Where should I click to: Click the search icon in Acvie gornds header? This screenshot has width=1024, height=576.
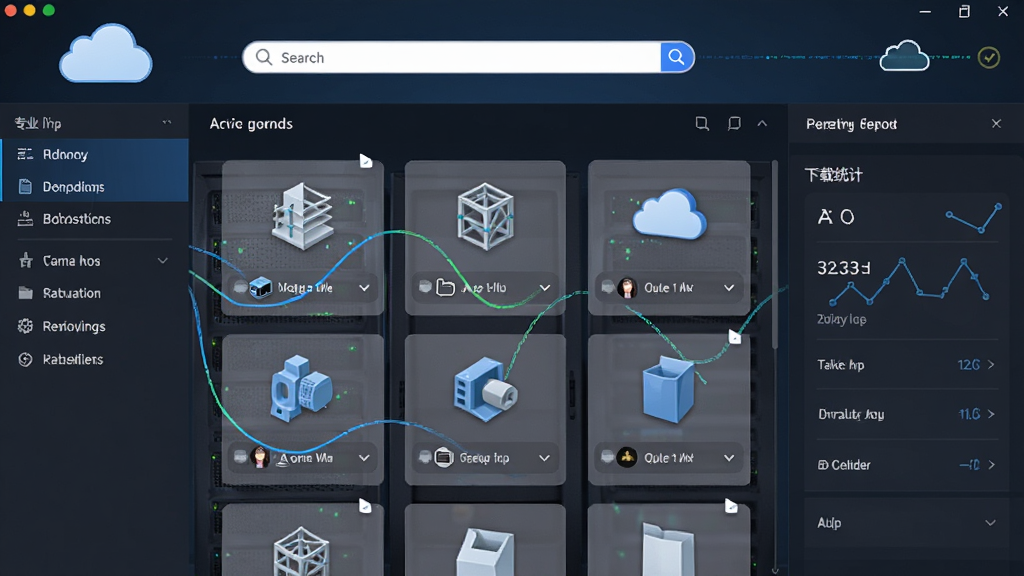(x=702, y=123)
